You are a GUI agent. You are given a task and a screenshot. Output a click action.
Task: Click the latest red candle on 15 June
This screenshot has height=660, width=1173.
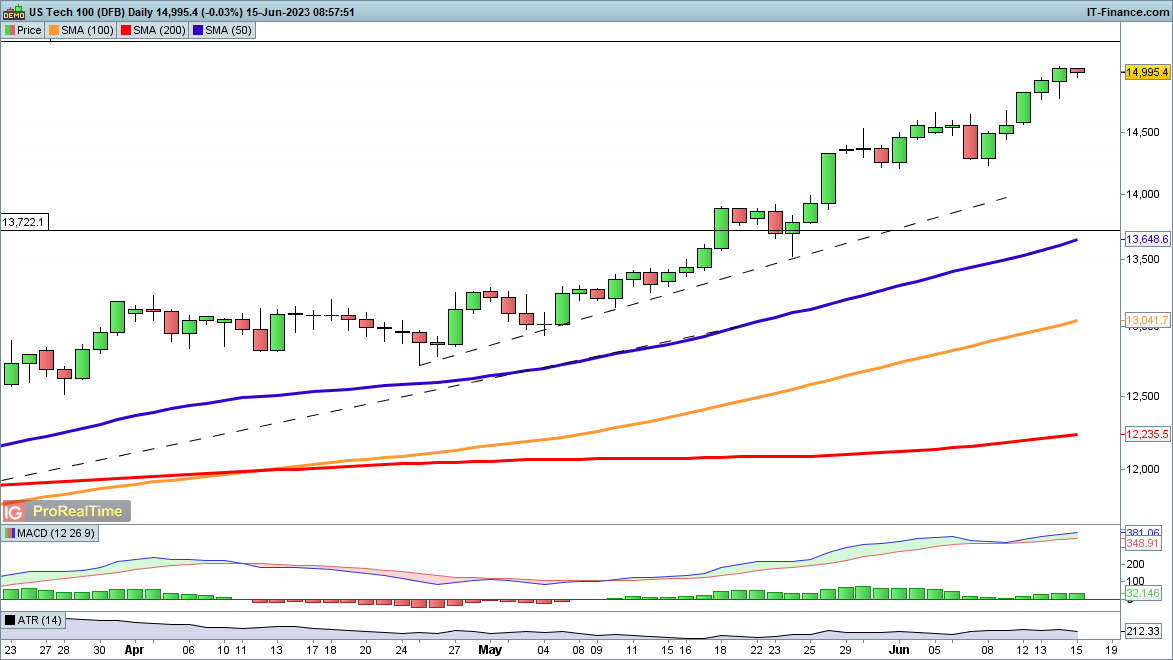(1077, 70)
